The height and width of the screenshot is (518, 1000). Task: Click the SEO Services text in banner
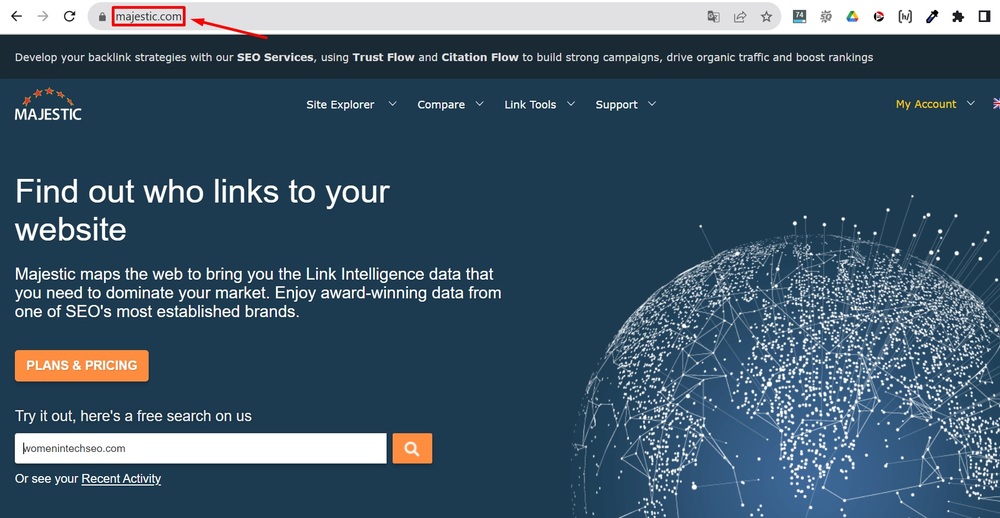pos(275,57)
